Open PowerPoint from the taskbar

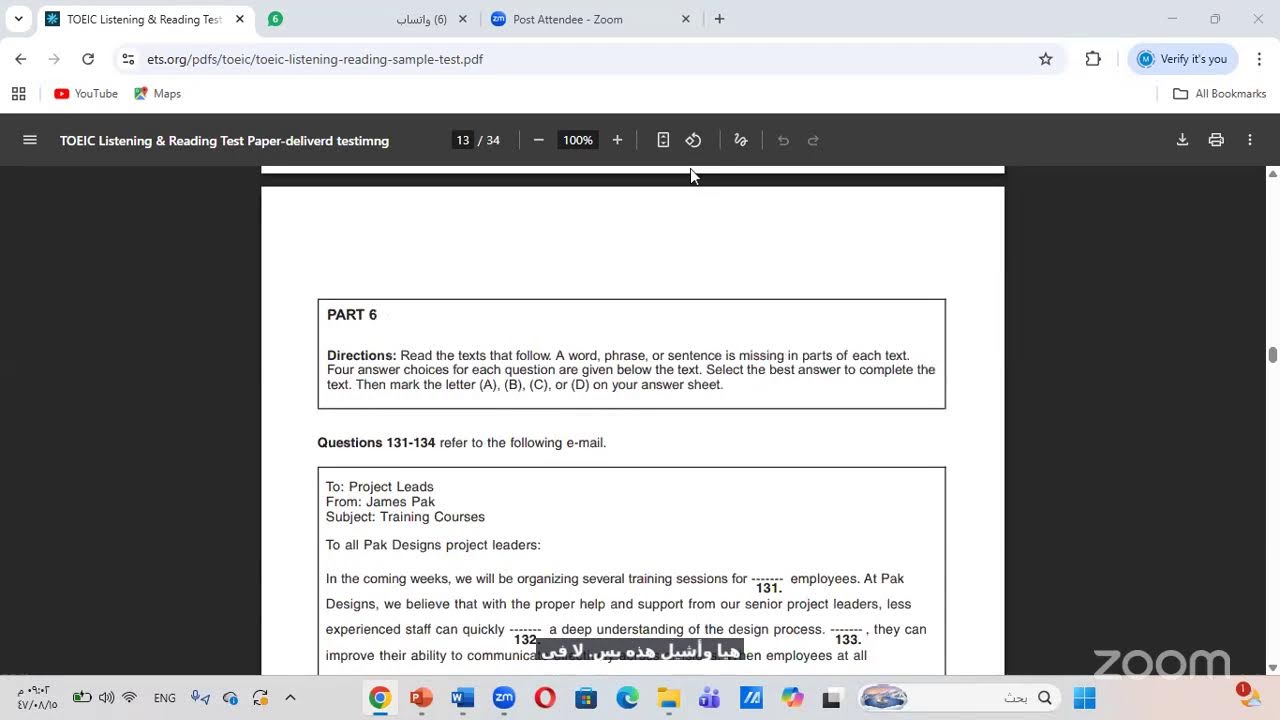421,698
